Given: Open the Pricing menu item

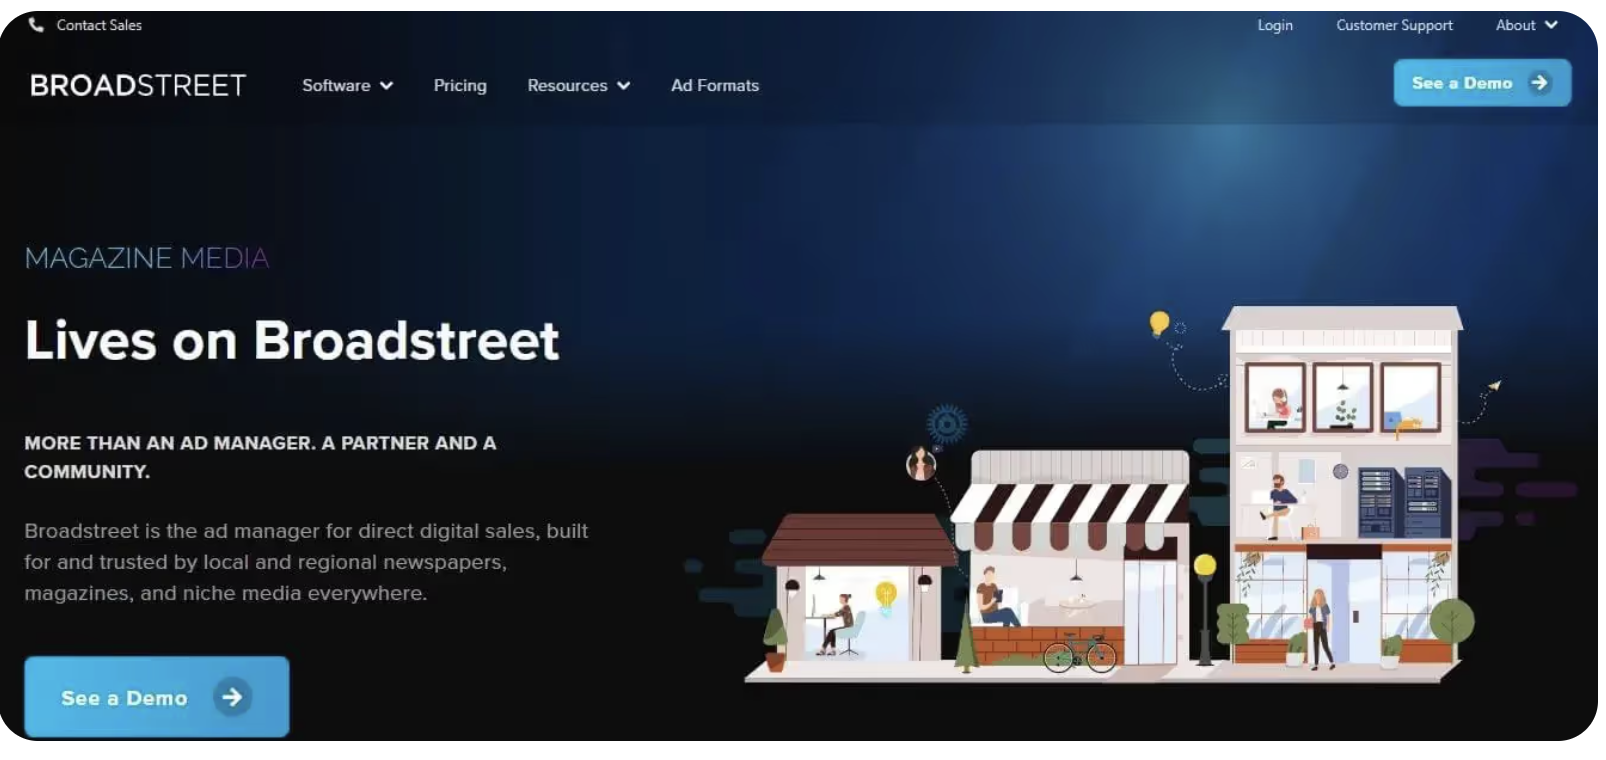Looking at the screenshot, I should point(460,86).
